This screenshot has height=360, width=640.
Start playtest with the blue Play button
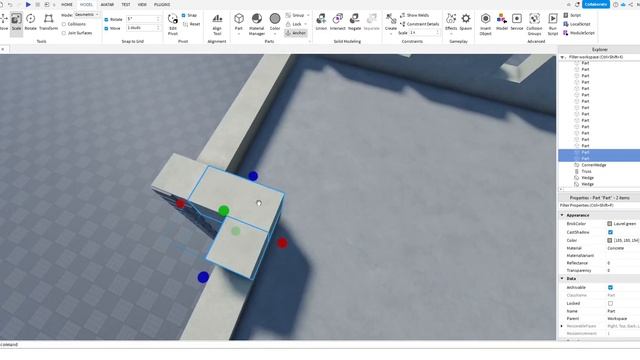click(x=28, y=4)
